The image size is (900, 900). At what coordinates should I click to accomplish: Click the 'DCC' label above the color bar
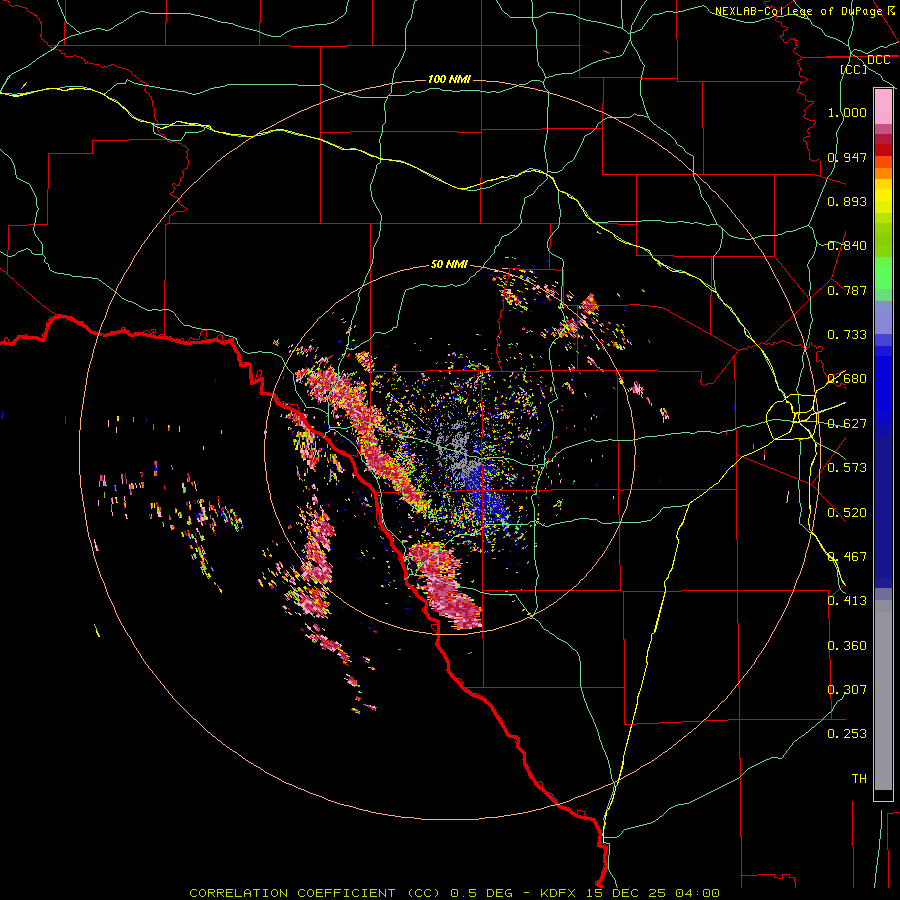878,60
